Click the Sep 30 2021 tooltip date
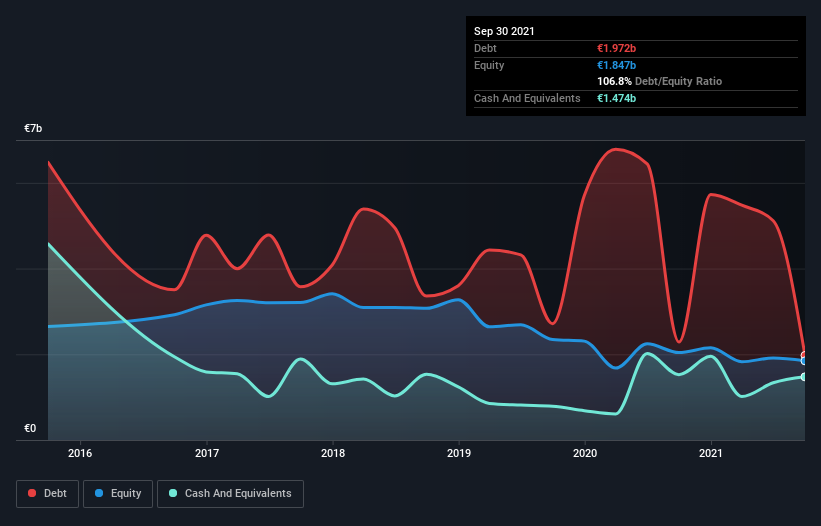 tap(504, 31)
